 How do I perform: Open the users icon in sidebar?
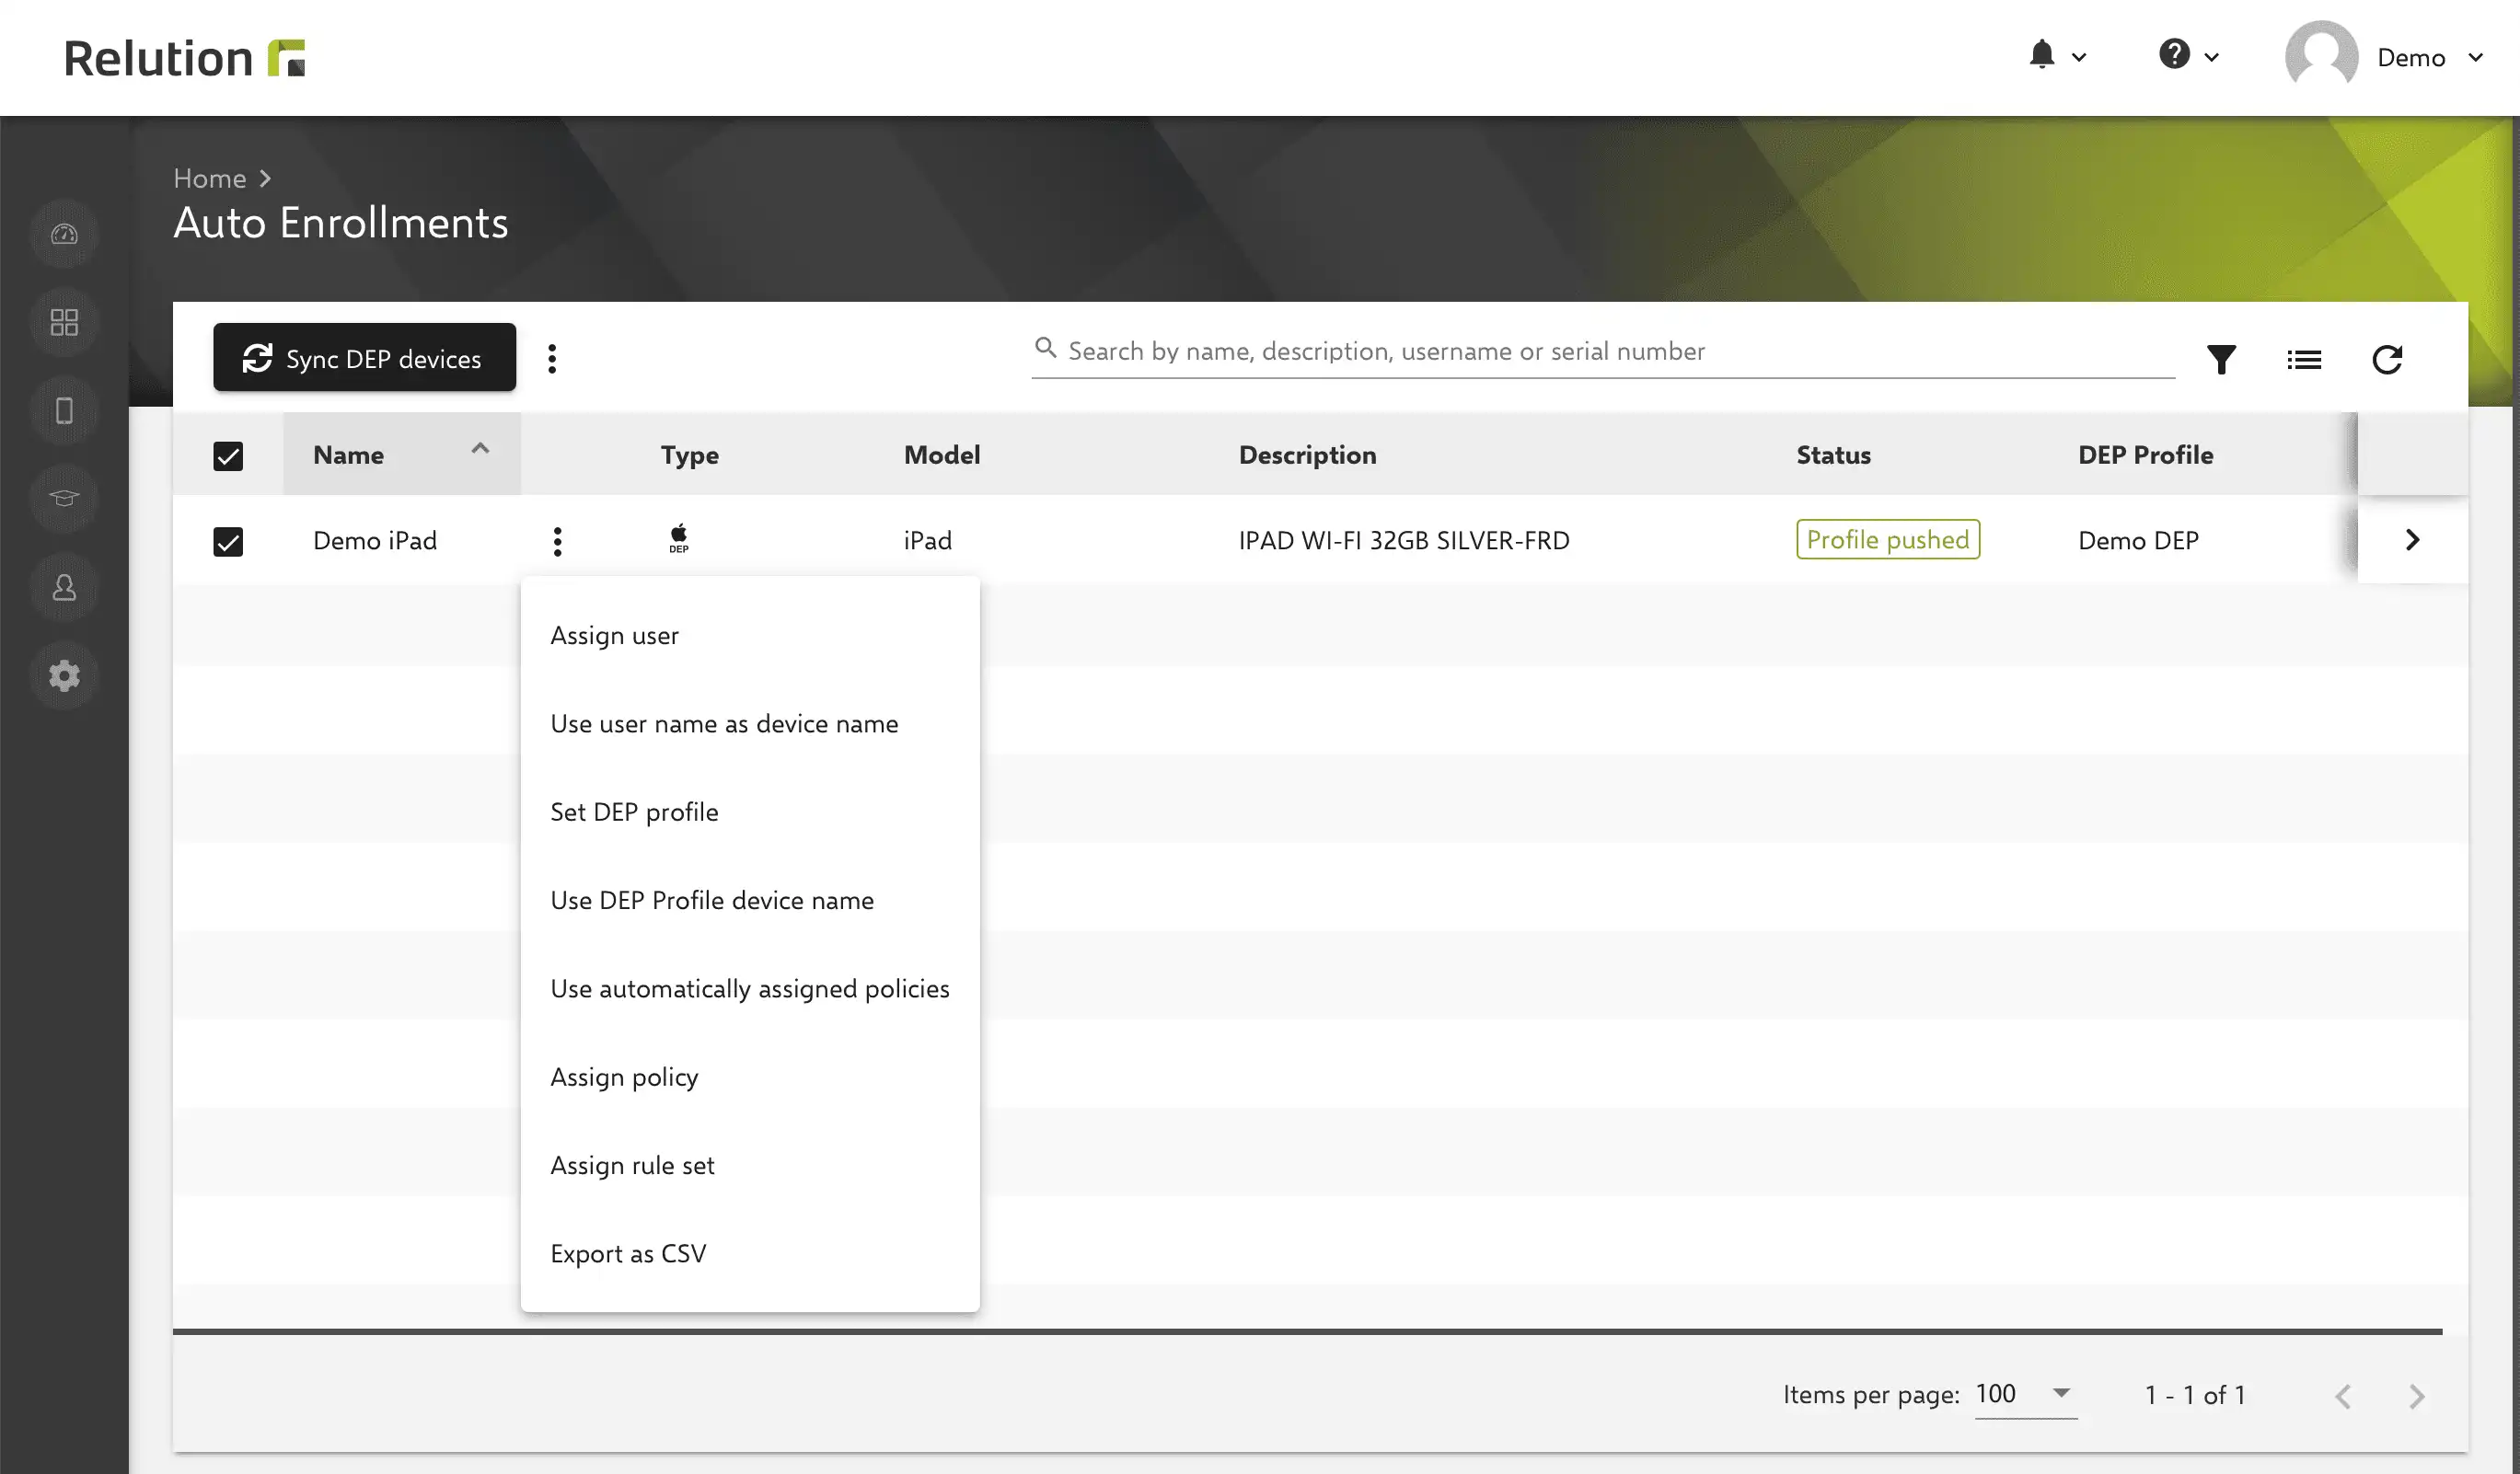[64, 587]
